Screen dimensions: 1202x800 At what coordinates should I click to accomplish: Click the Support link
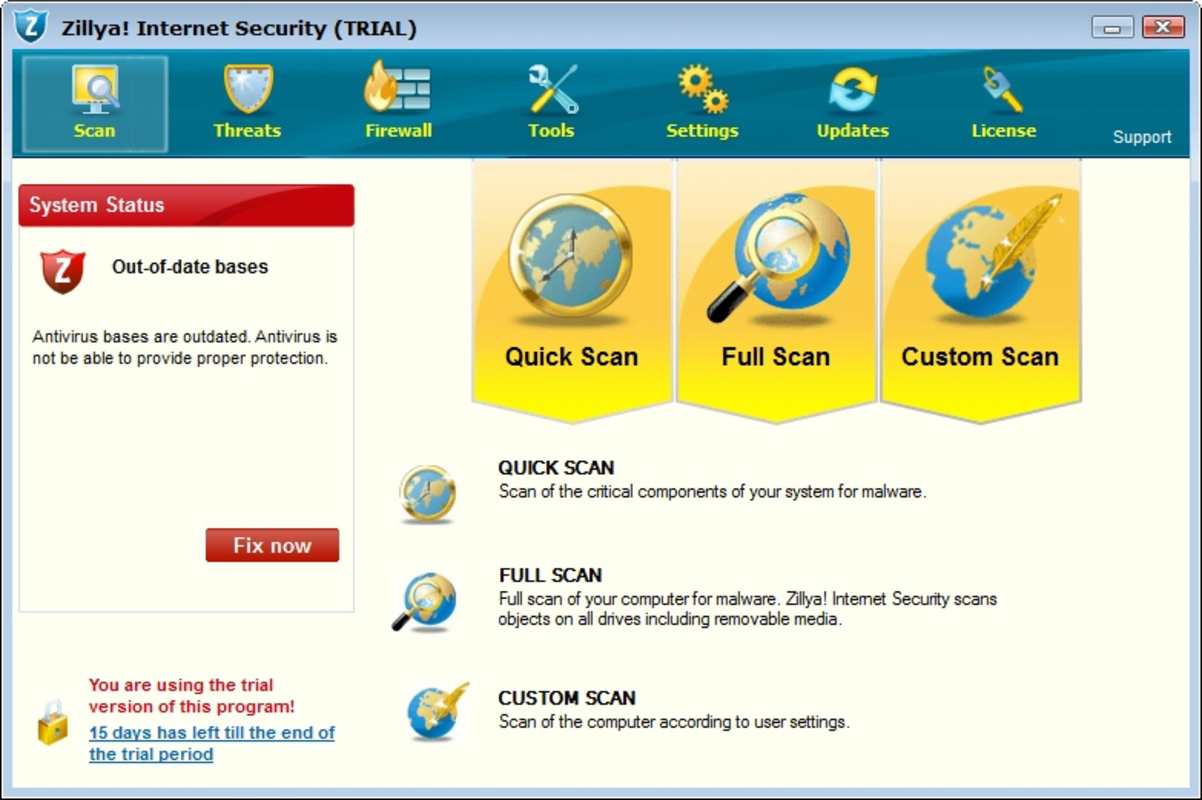click(x=1142, y=137)
